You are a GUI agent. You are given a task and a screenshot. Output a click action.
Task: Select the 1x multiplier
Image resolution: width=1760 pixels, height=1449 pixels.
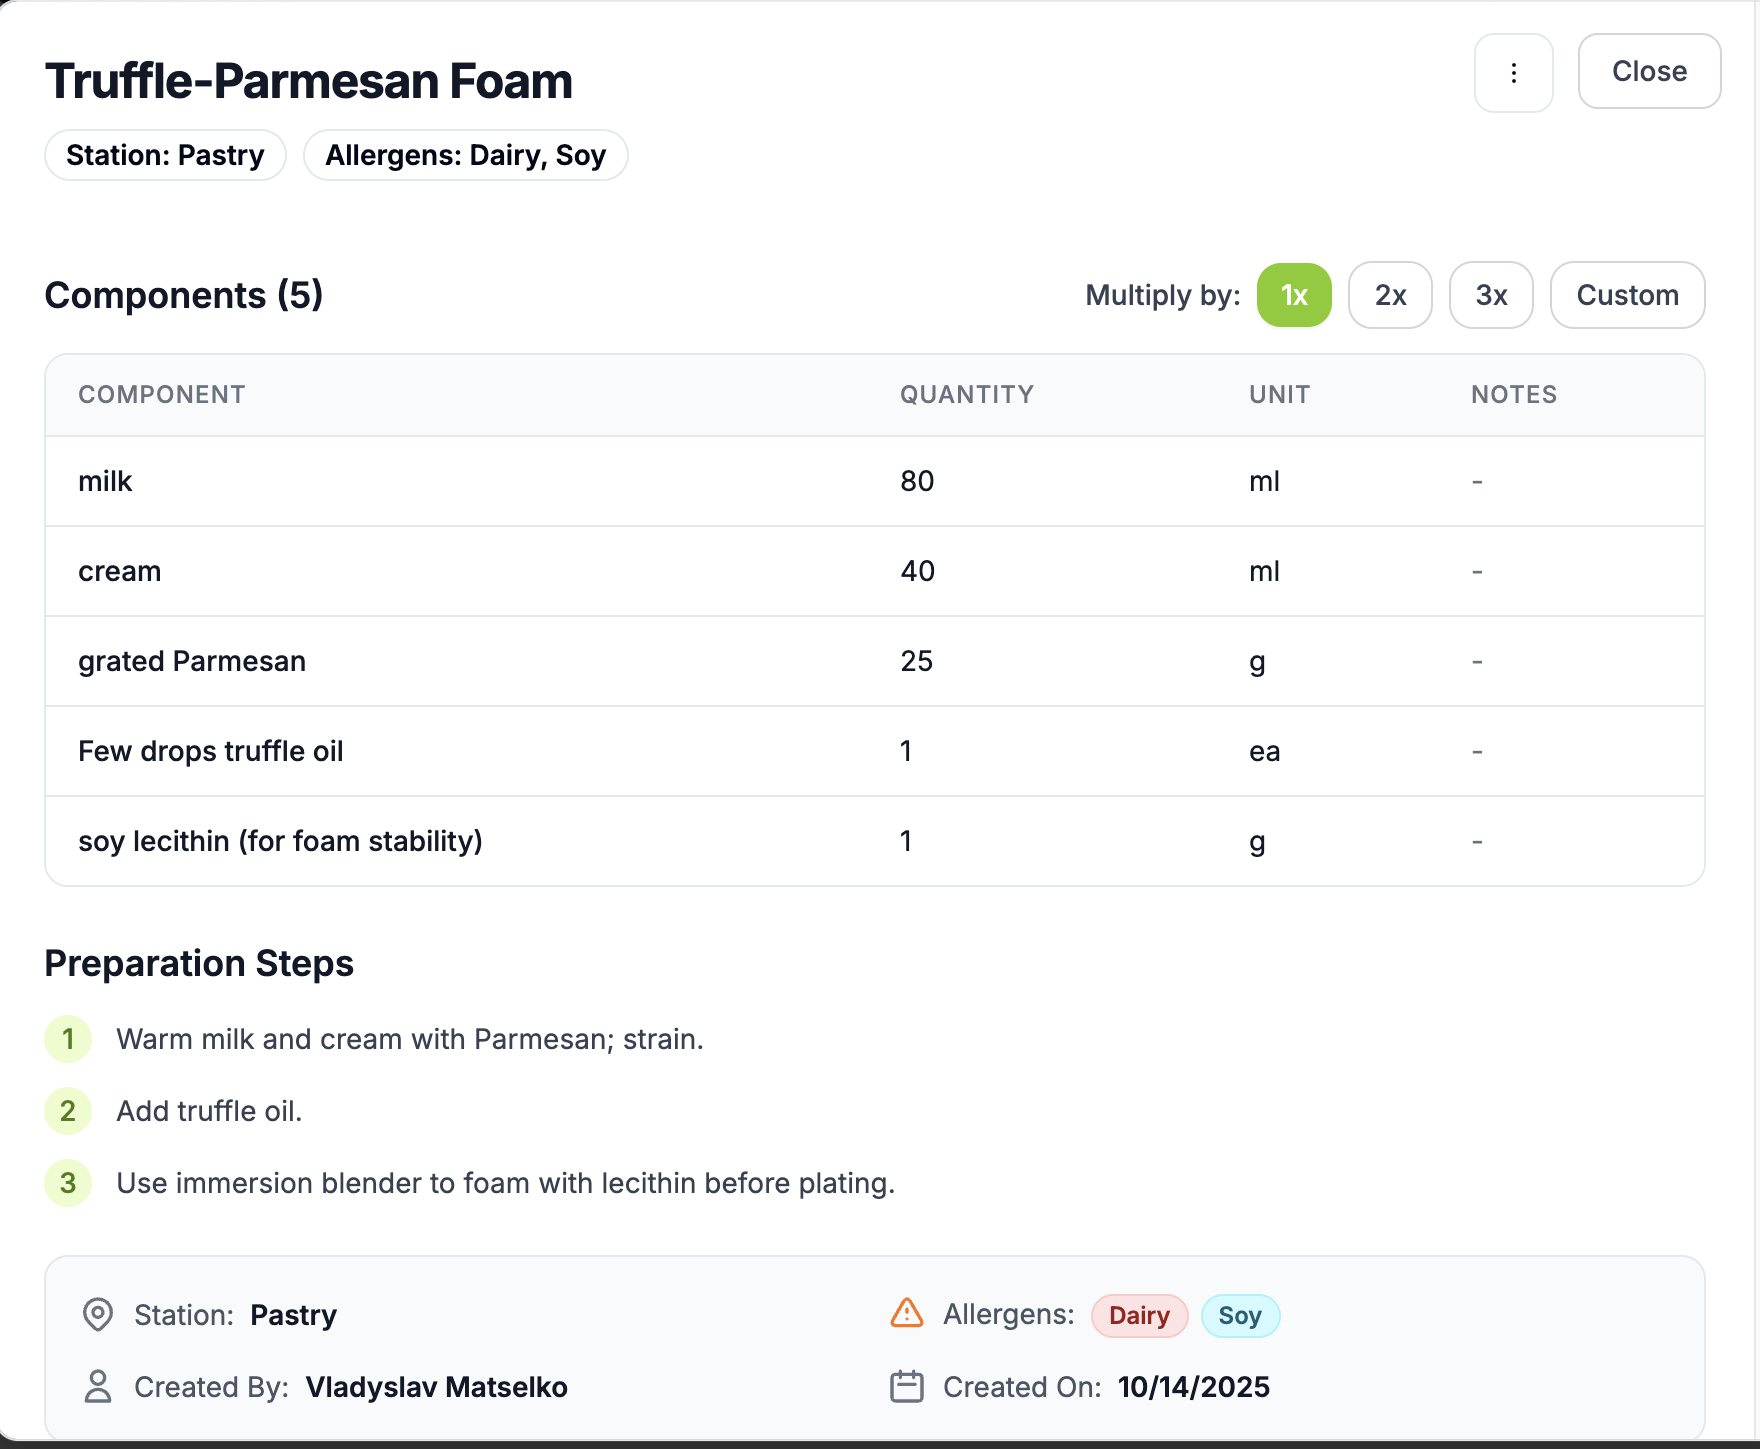coord(1293,295)
